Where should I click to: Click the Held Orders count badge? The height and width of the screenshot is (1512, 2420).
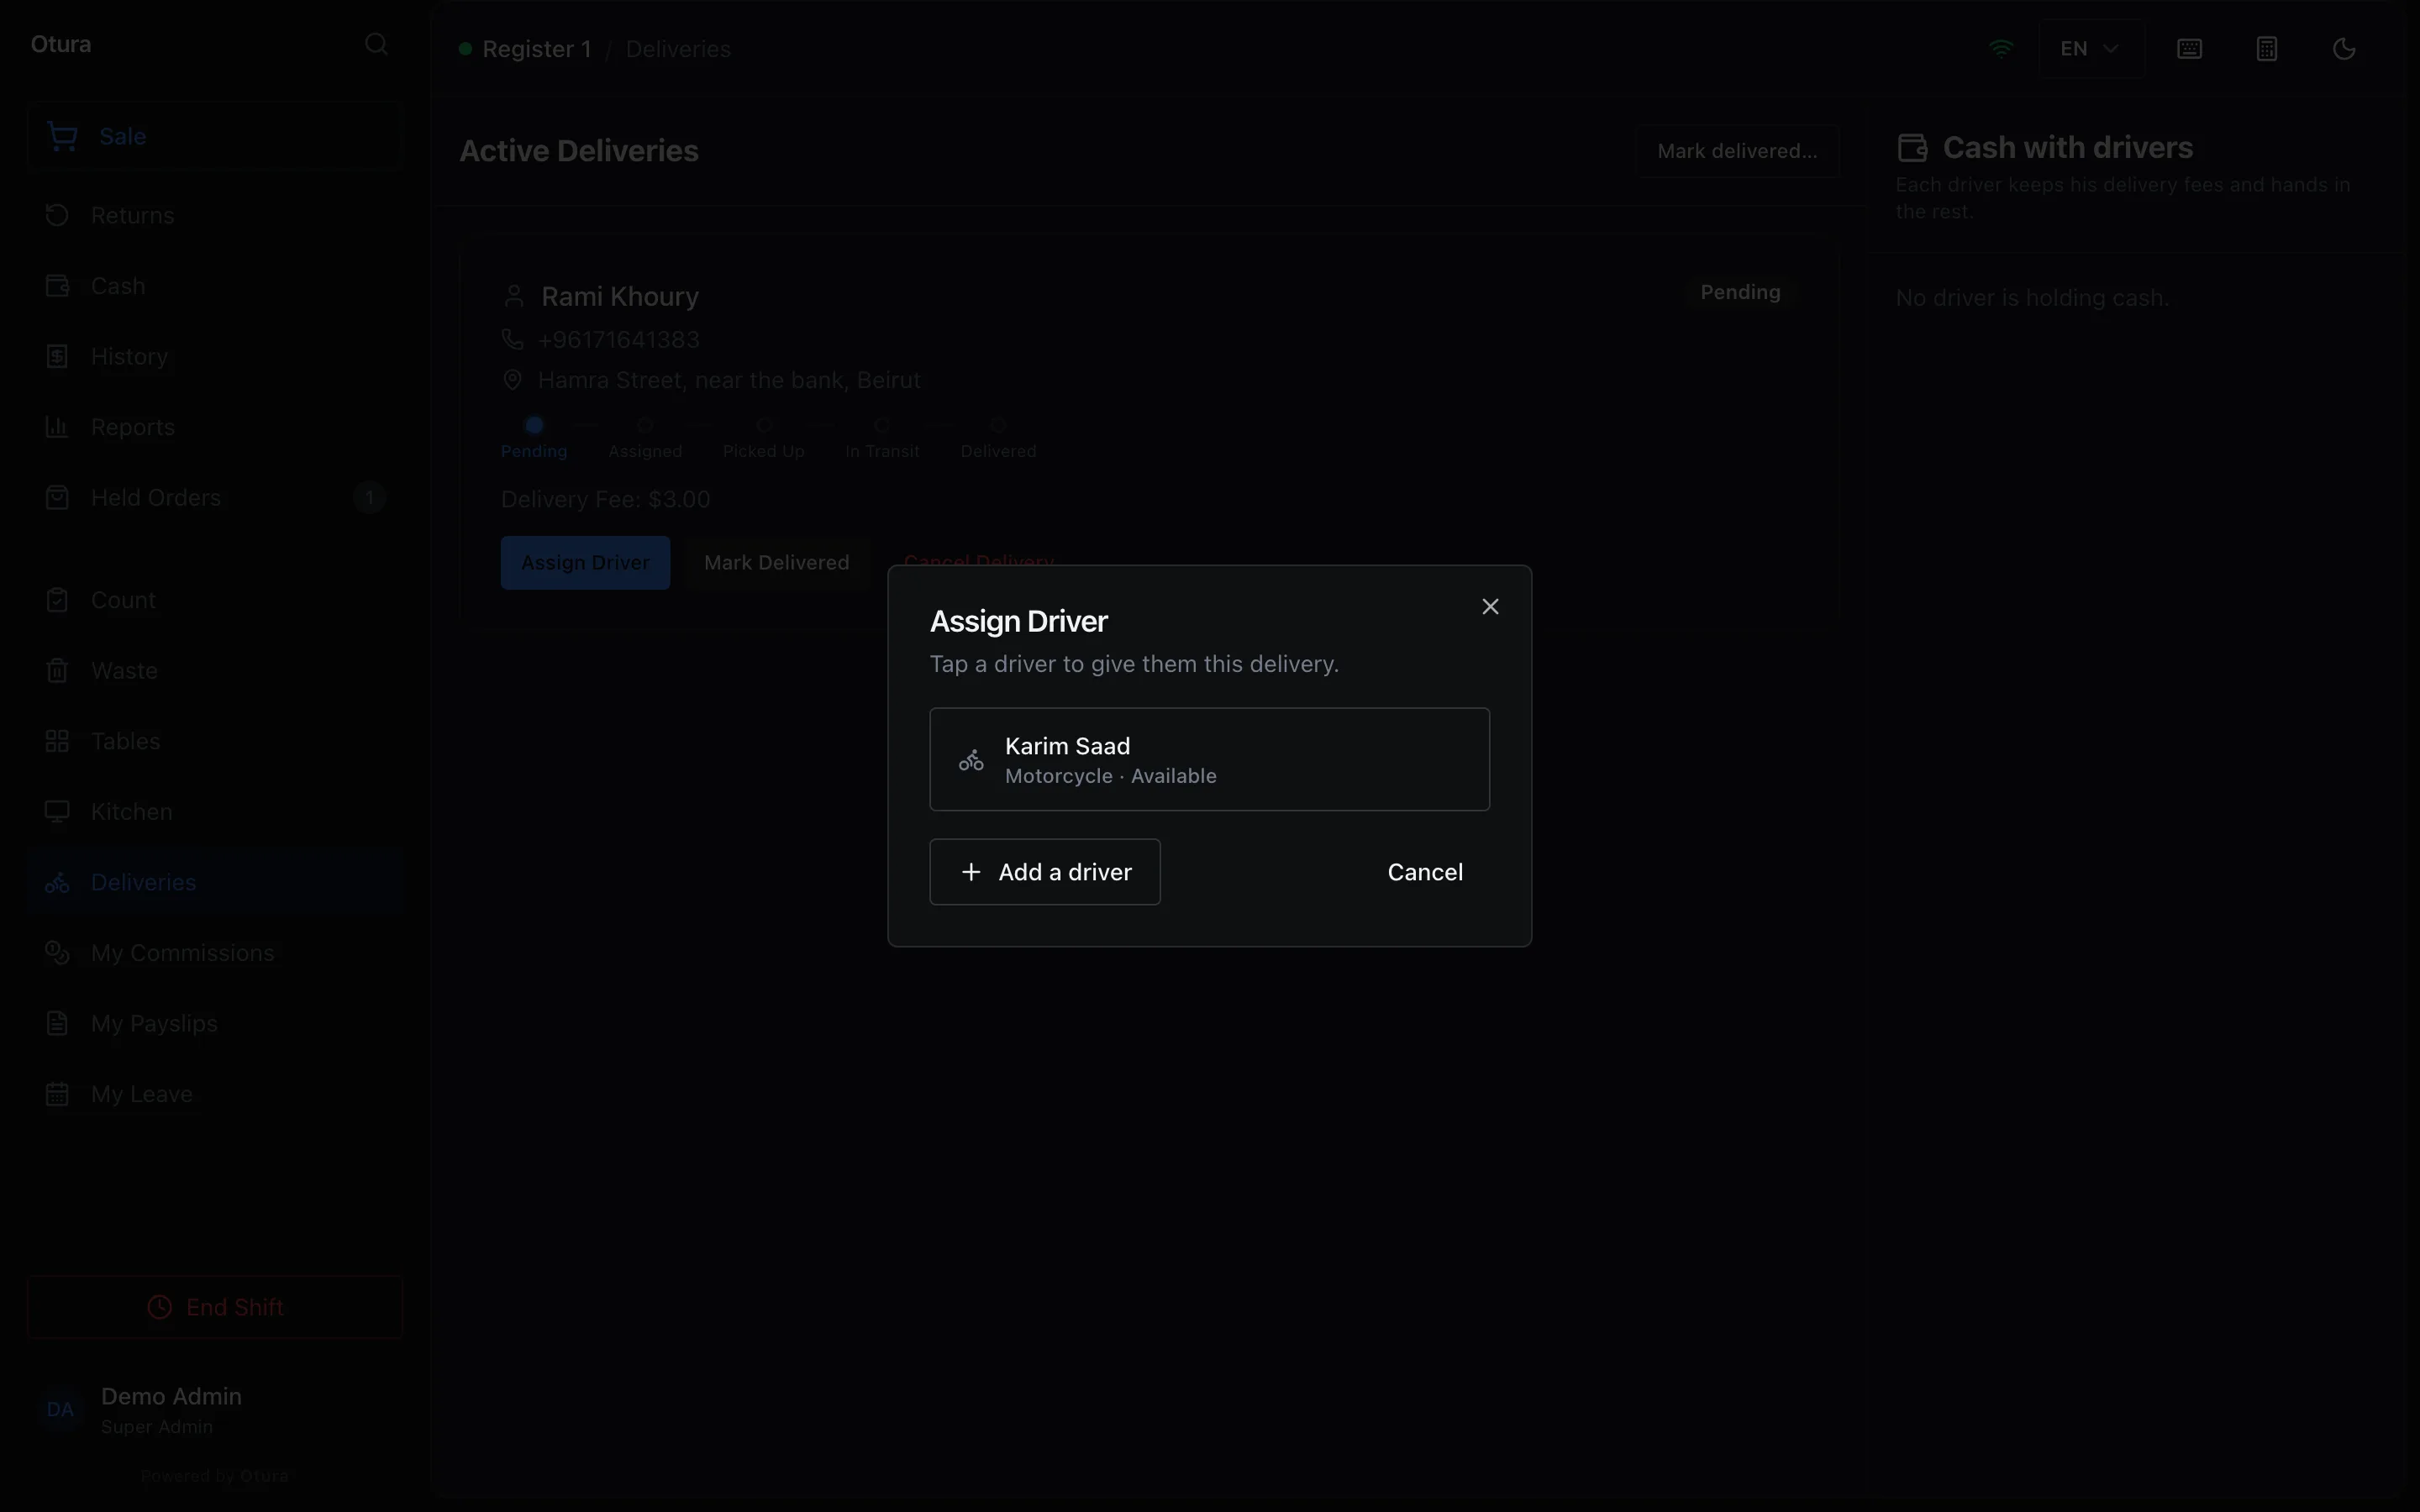coord(369,498)
